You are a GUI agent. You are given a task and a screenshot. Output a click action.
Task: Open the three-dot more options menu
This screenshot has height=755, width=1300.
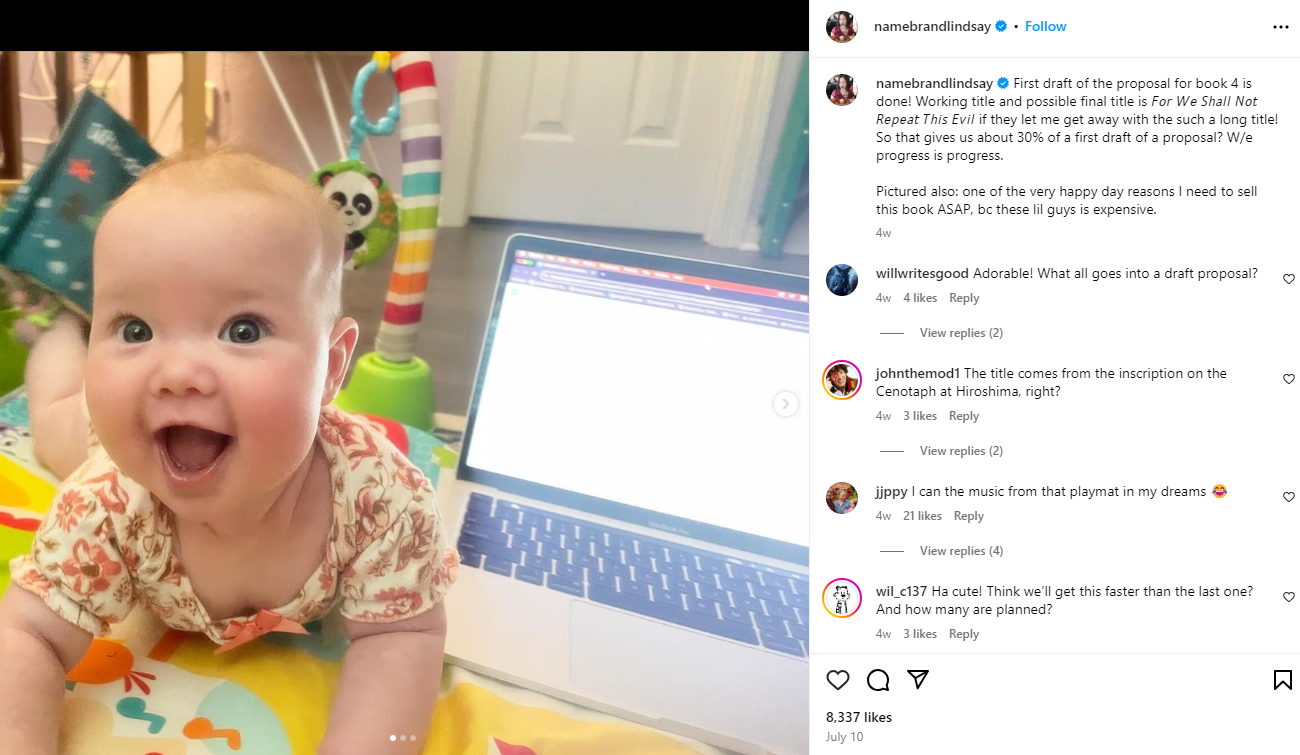click(1281, 27)
